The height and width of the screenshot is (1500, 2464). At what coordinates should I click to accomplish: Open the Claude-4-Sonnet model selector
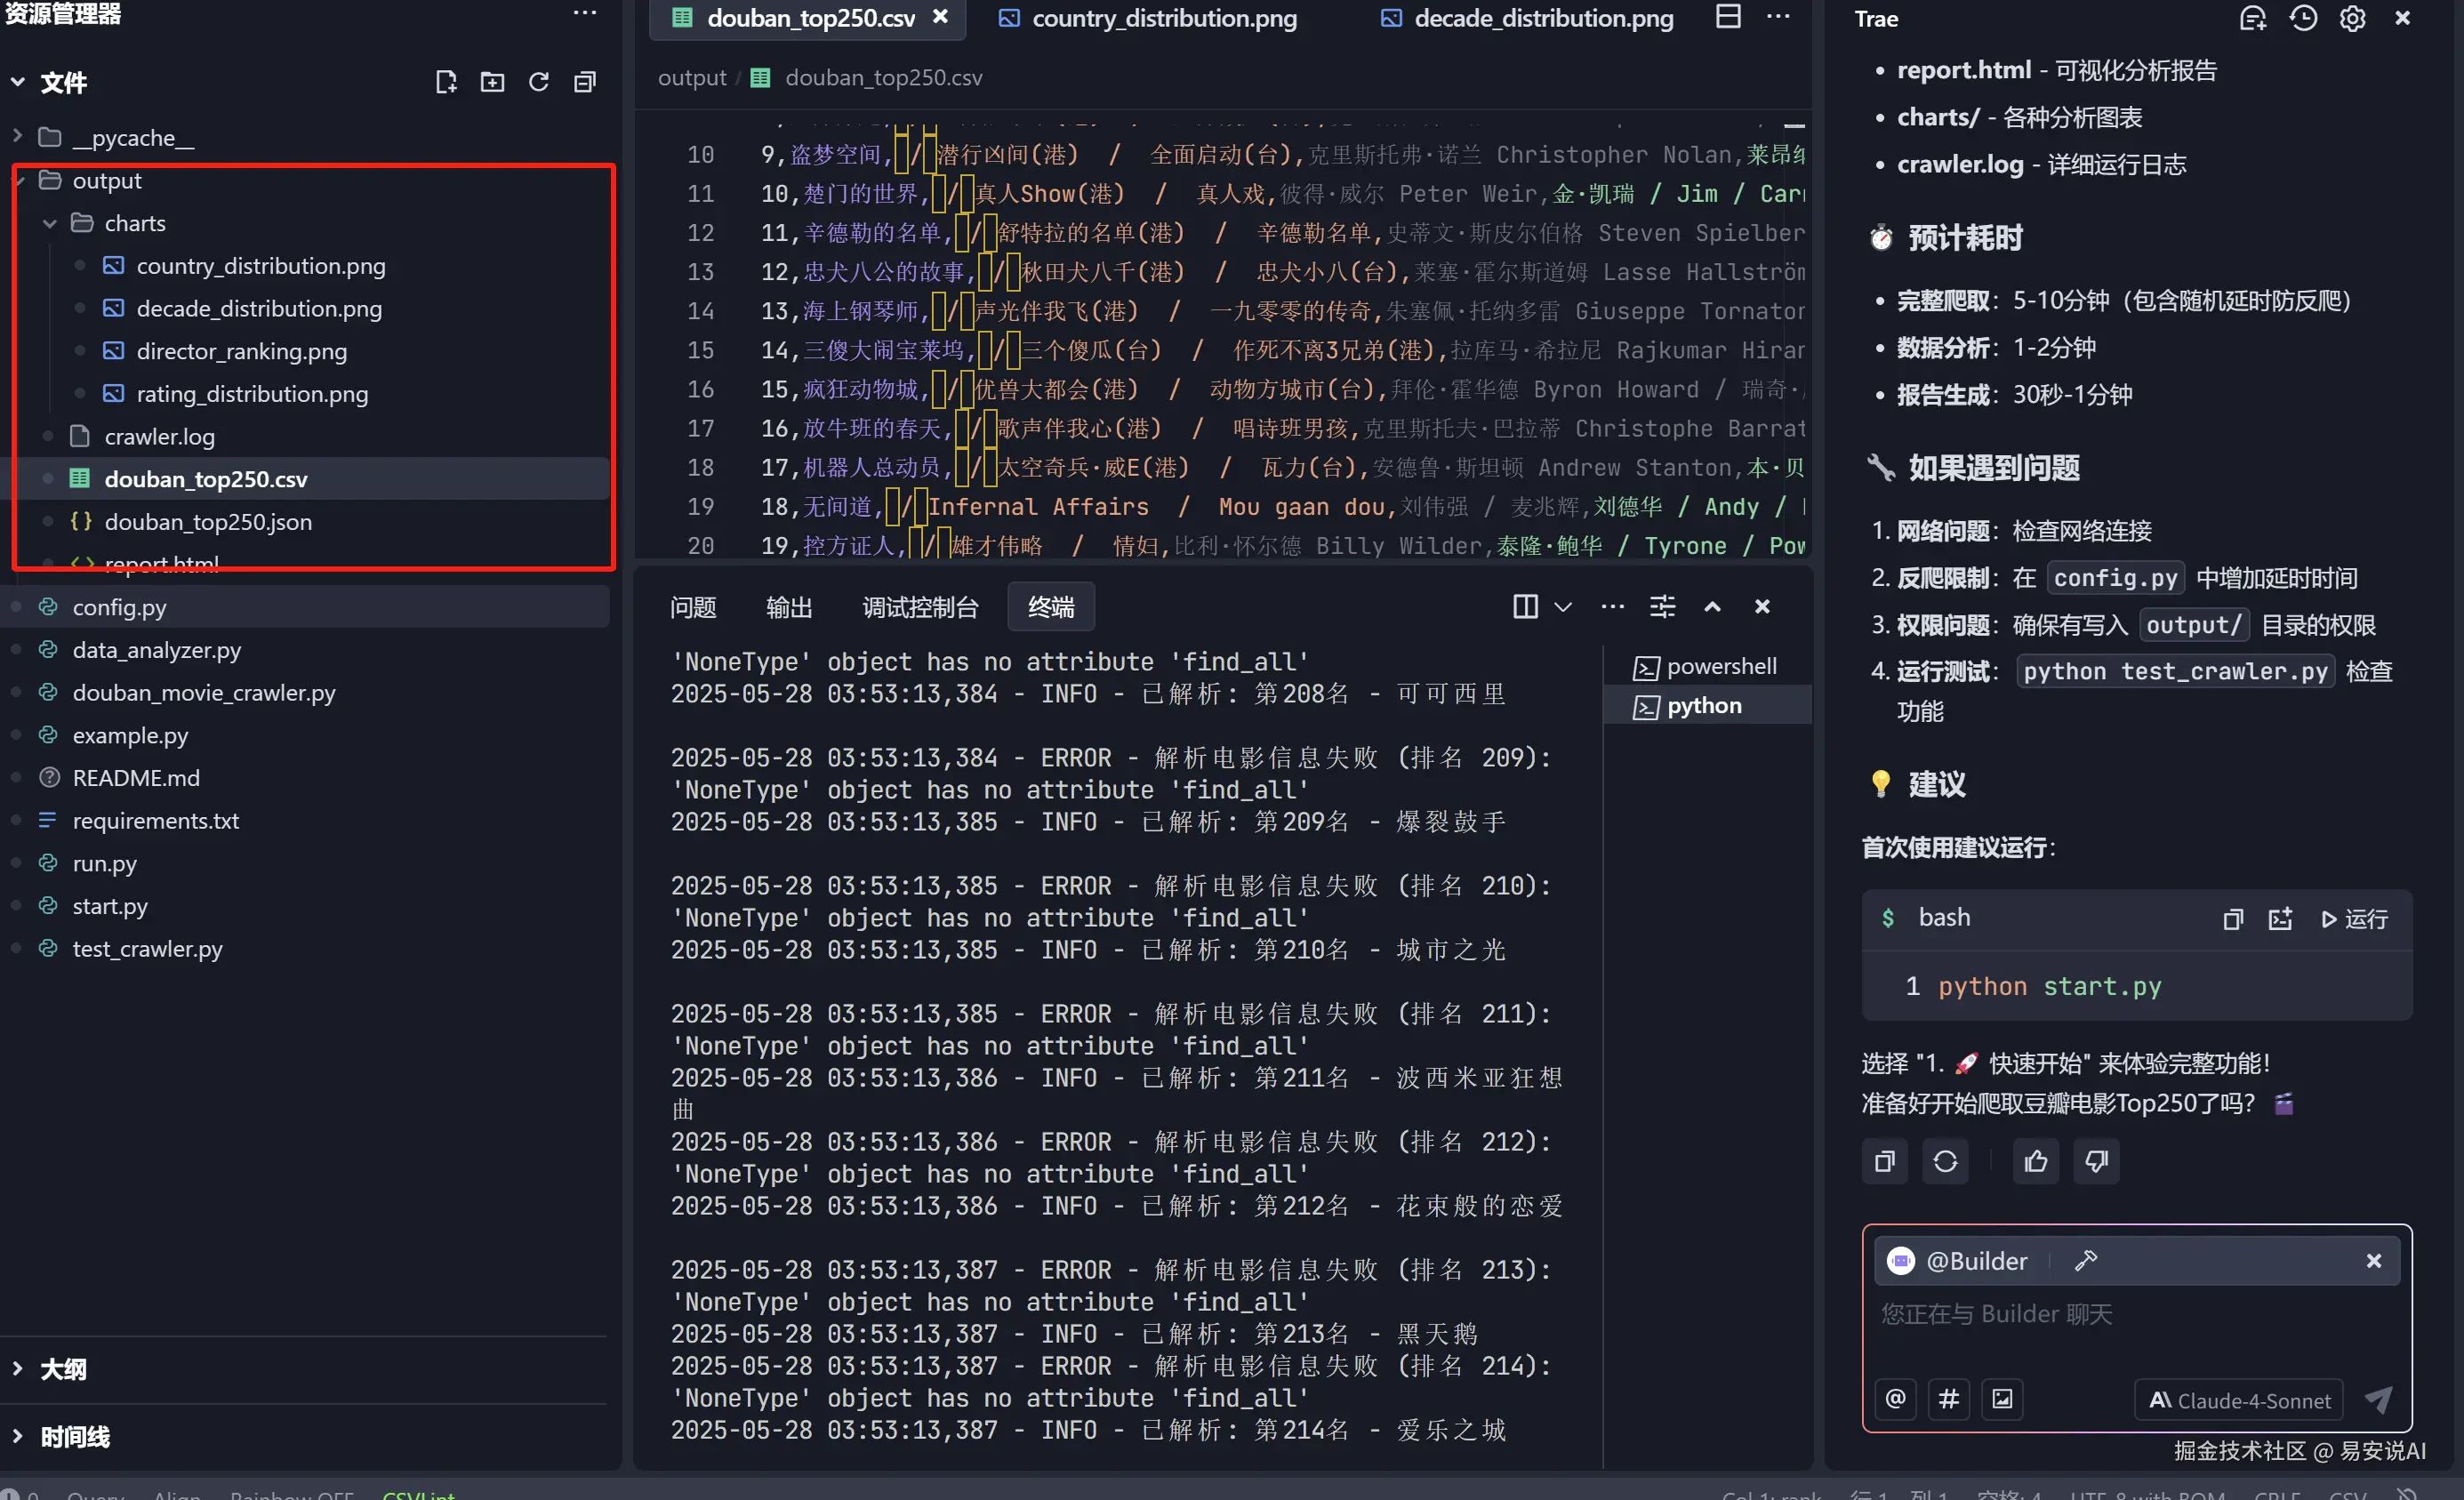point(2240,1400)
